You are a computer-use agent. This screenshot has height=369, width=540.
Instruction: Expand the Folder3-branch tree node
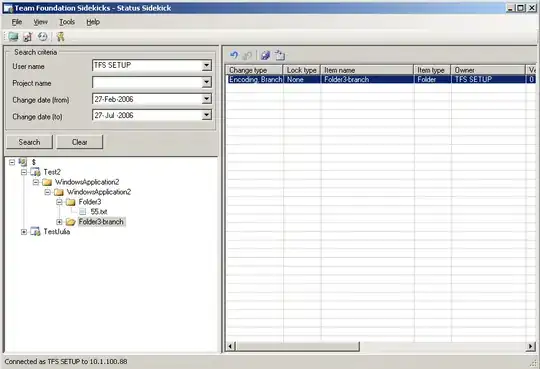point(59,222)
